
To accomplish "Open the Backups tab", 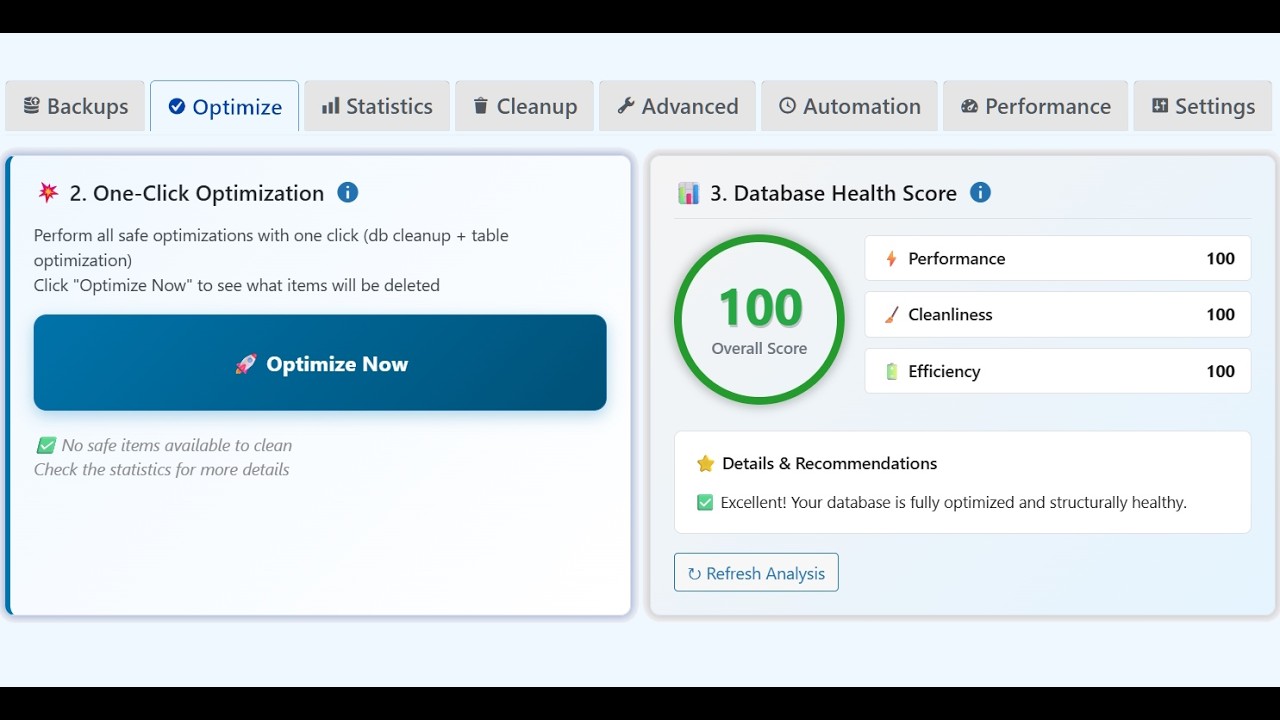I will [x=75, y=106].
